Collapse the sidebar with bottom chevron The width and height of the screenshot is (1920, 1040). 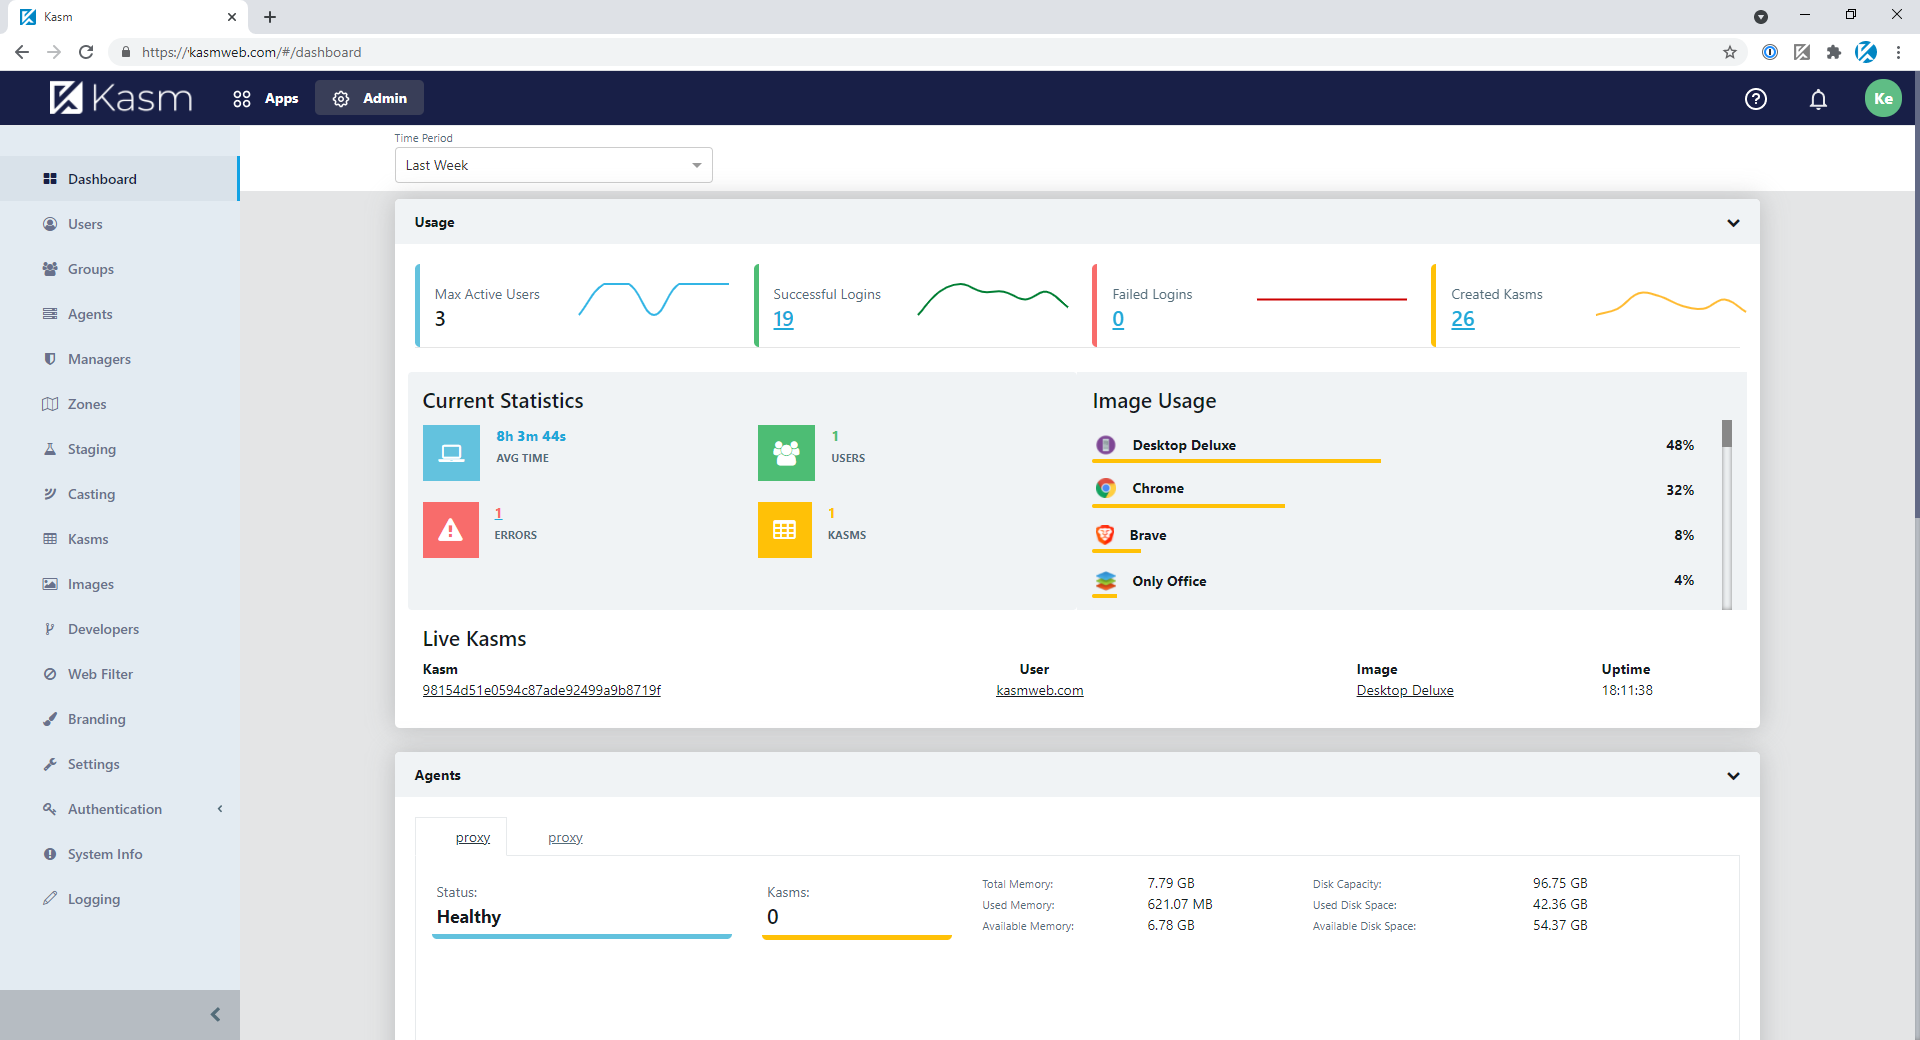[215, 1014]
